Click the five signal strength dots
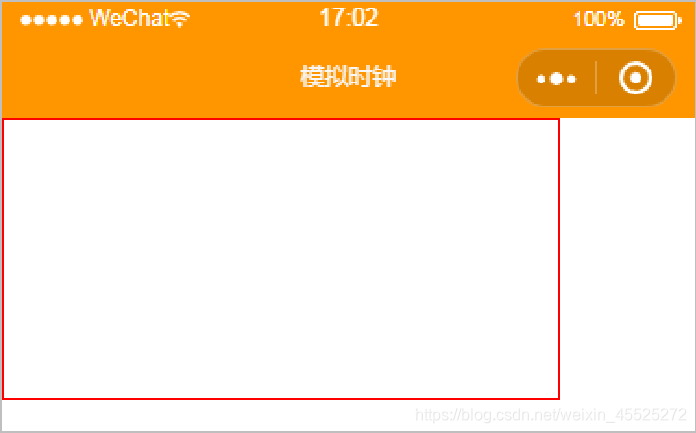The image size is (696, 433). (x=51, y=20)
